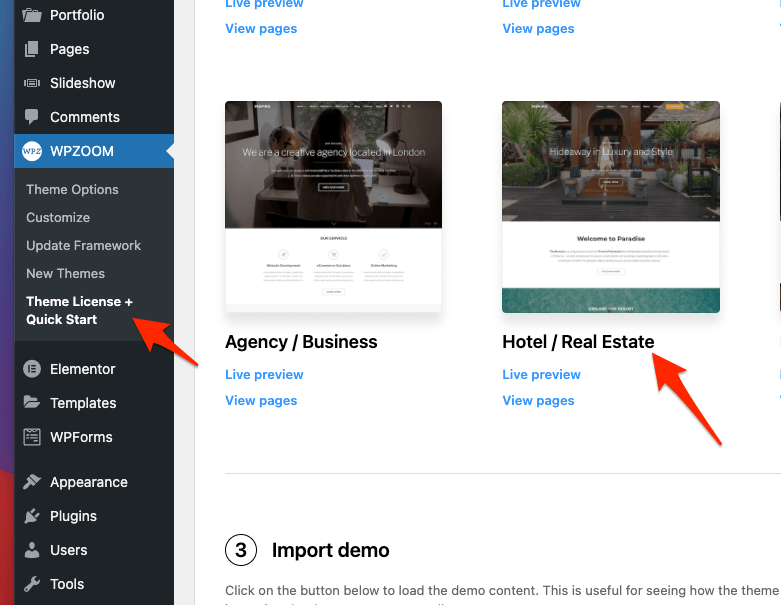Click the Portfolio folder icon

coord(32,15)
